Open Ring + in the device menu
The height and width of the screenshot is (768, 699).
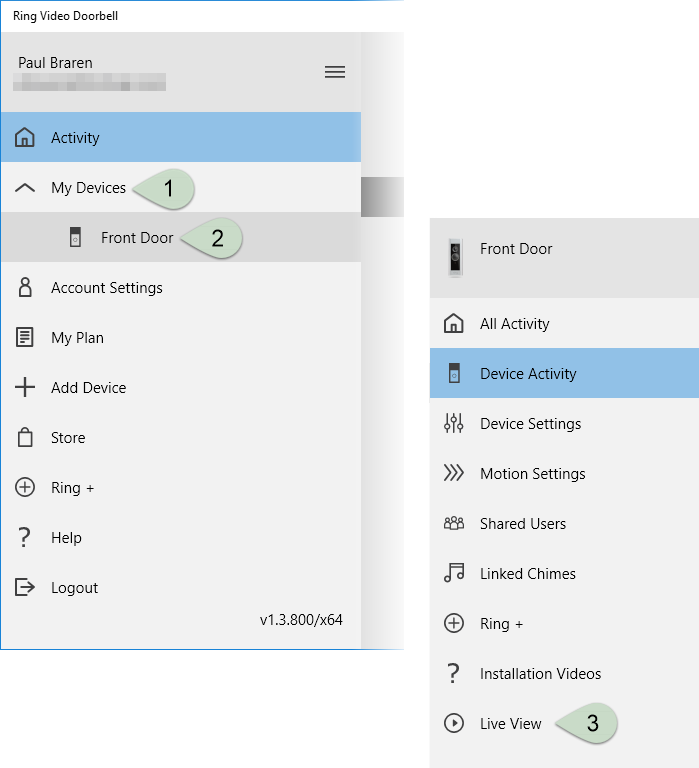pos(564,623)
